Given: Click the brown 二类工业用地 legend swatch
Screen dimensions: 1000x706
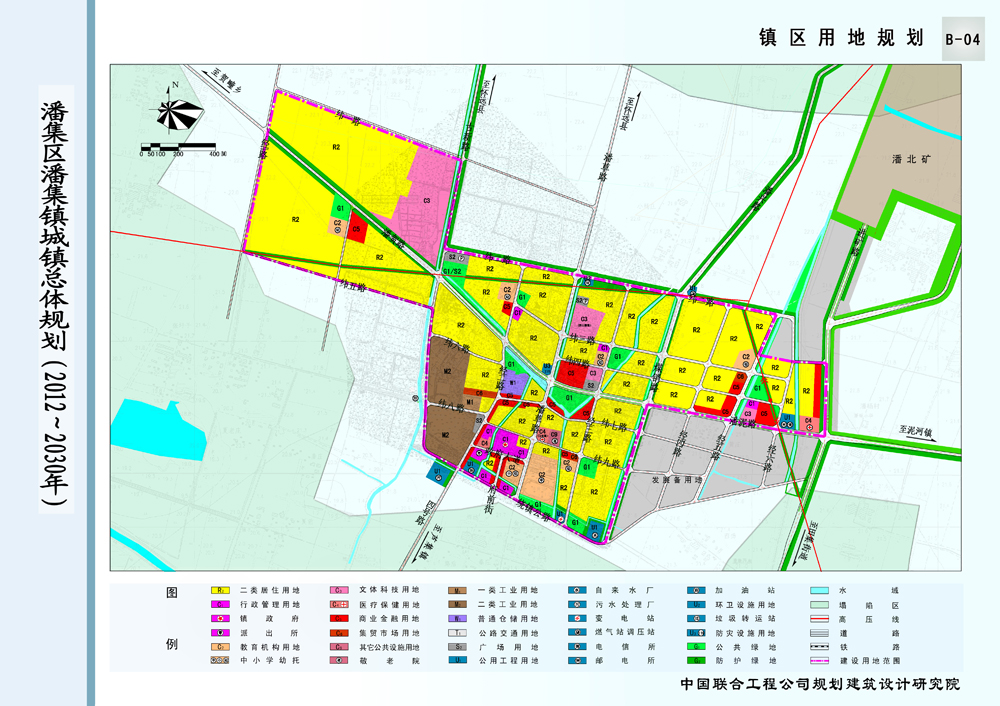Looking at the screenshot, I should (x=459, y=605).
